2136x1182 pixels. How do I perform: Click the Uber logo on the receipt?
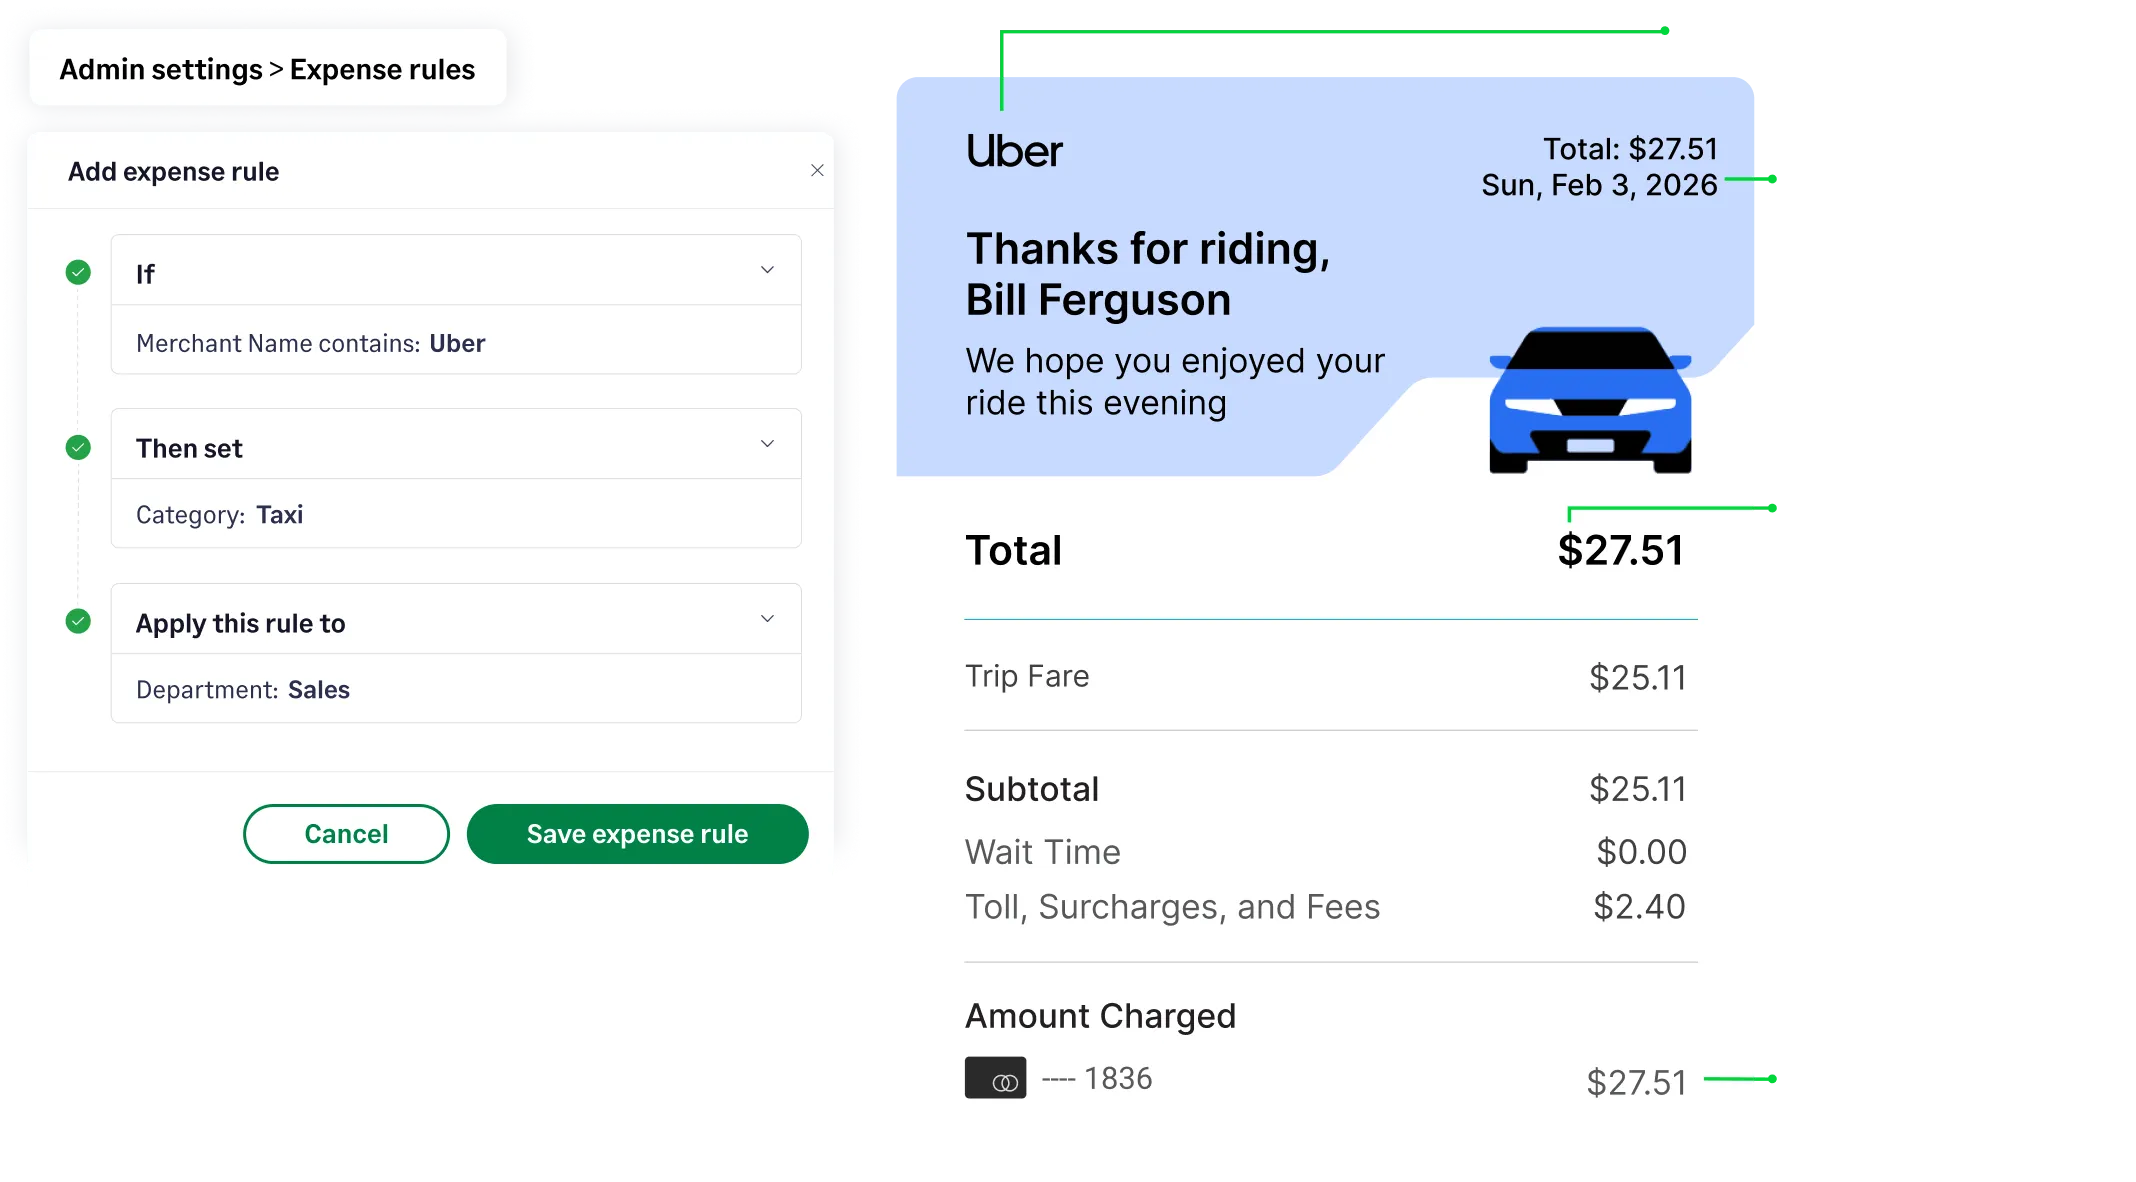point(1014,152)
